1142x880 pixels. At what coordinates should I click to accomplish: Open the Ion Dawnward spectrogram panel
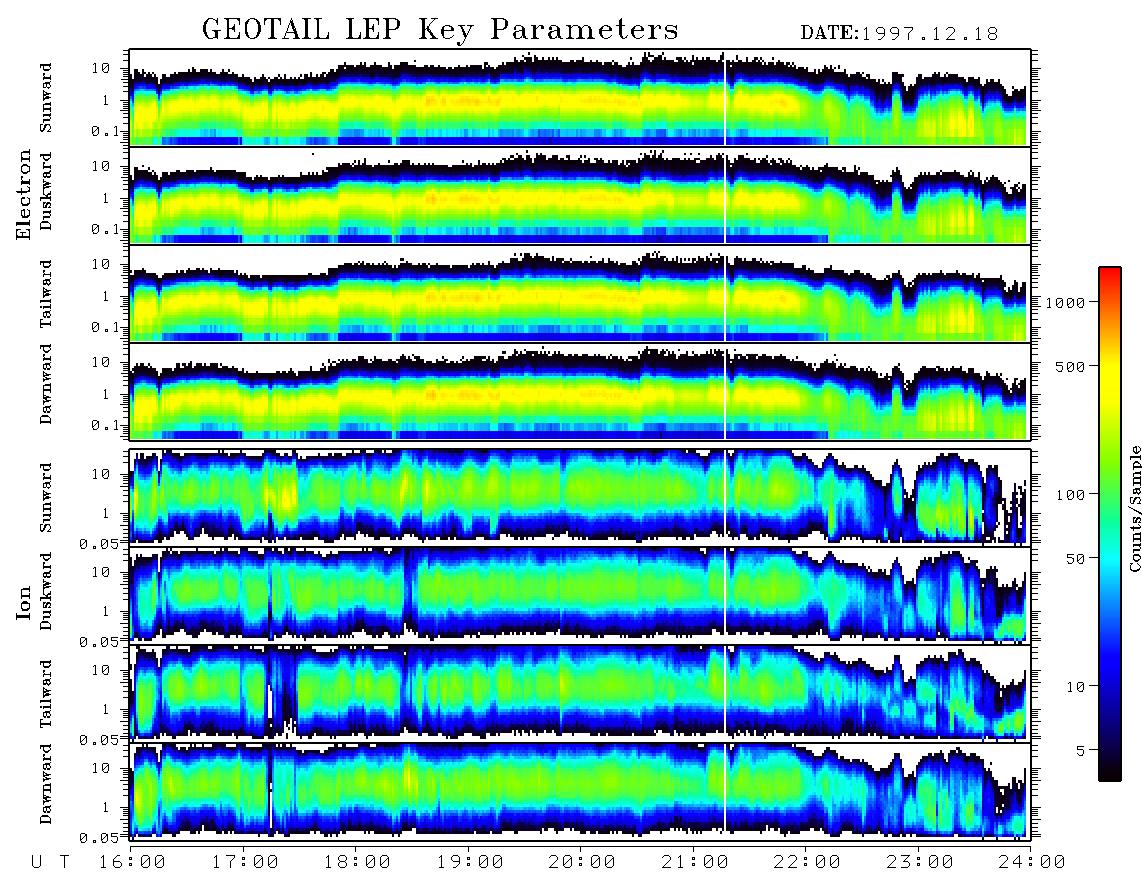point(580,790)
